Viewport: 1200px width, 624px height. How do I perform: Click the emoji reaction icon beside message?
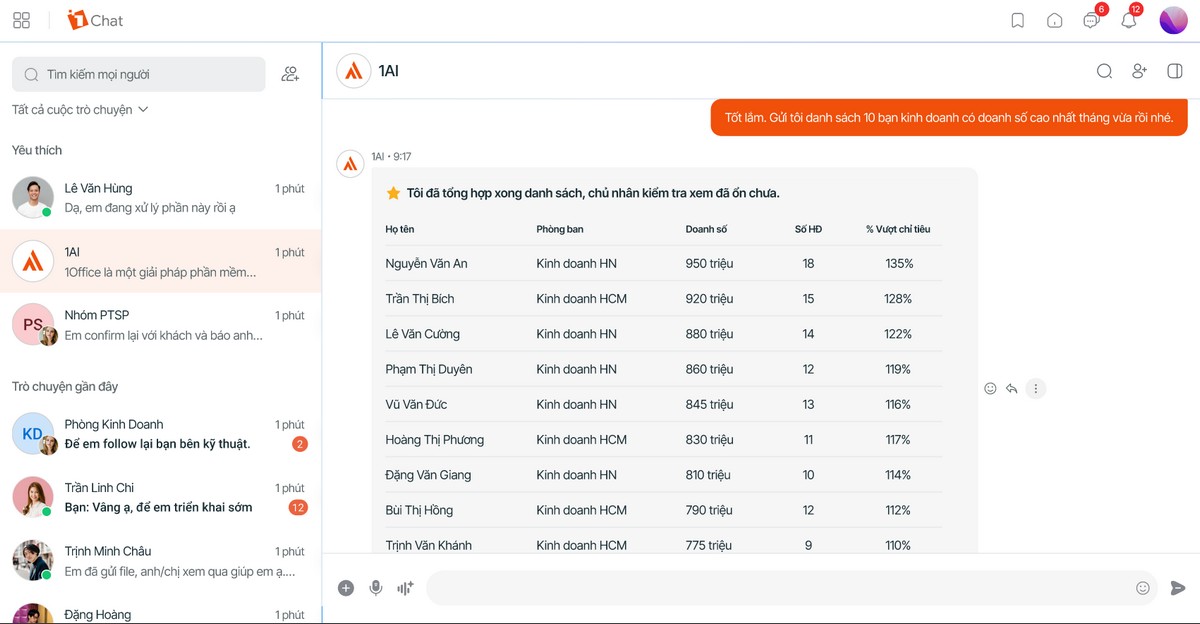coord(990,389)
